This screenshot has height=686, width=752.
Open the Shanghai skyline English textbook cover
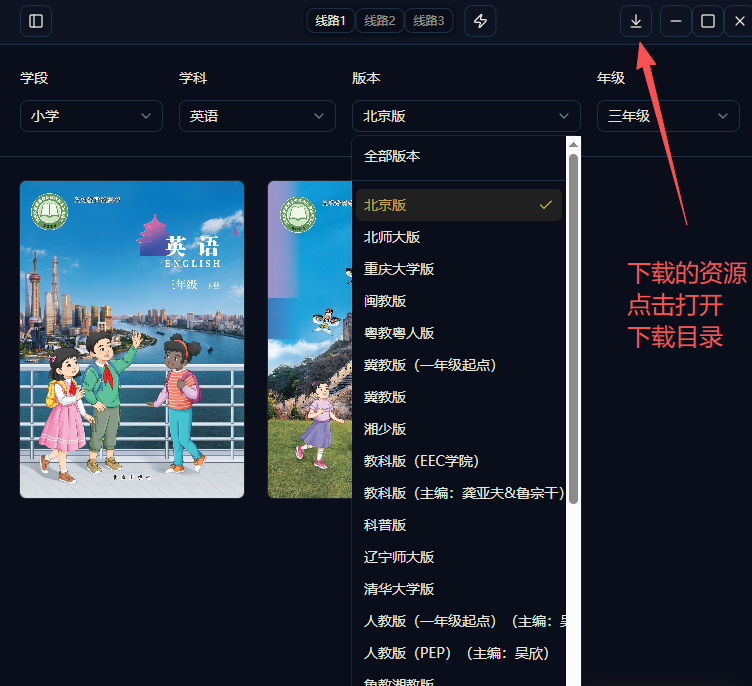132,340
